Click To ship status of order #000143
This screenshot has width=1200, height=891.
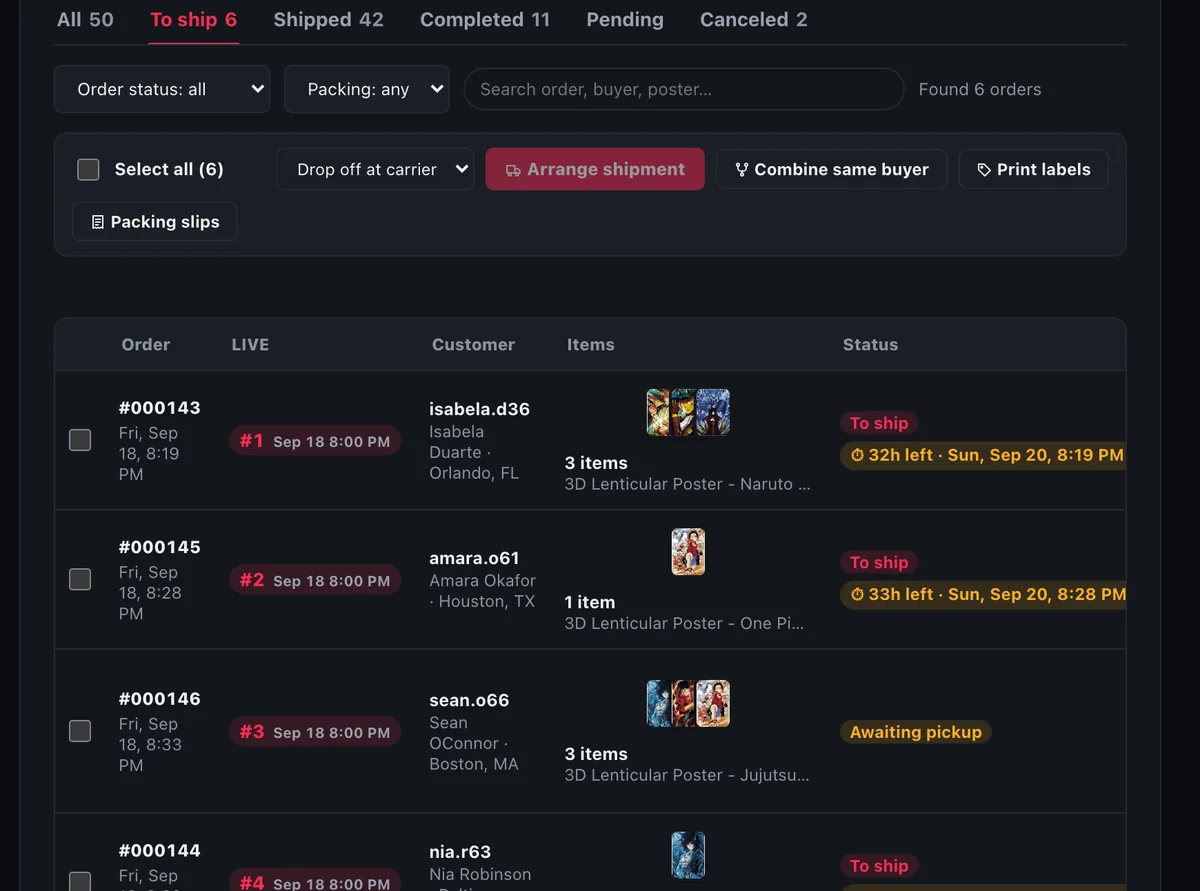coord(879,423)
